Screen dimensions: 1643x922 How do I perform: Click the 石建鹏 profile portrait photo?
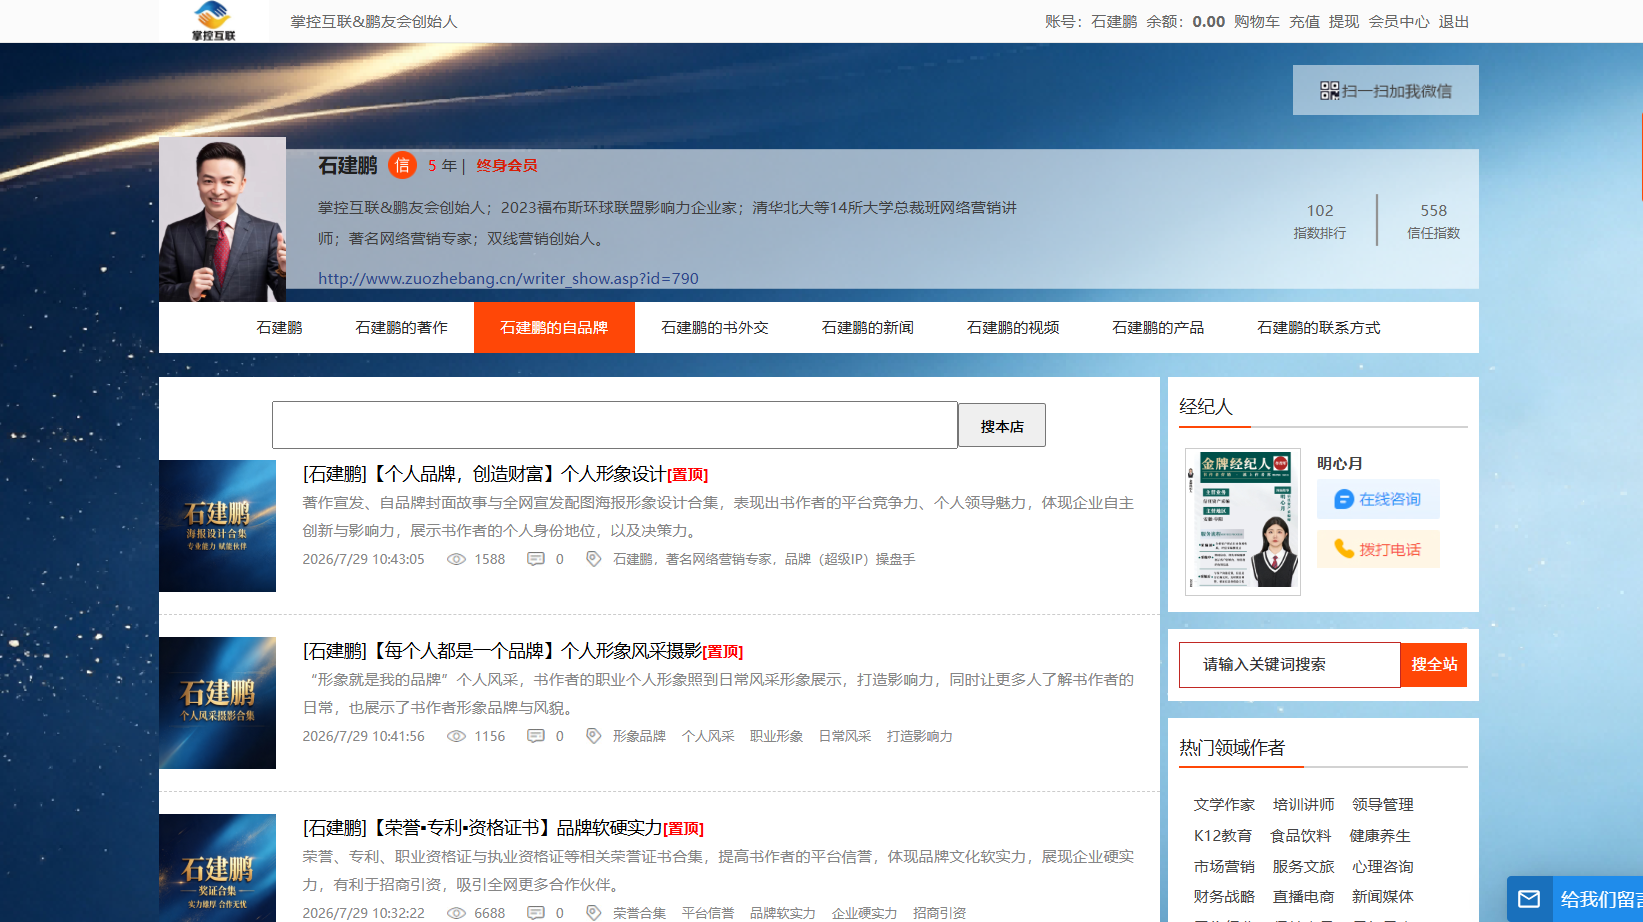click(x=222, y=219)
